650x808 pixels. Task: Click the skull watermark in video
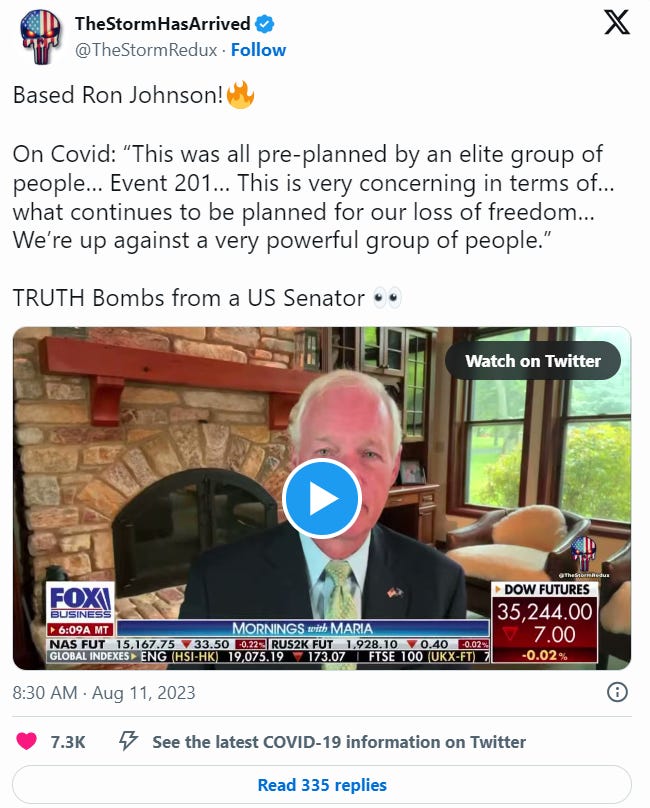[583, 554]
